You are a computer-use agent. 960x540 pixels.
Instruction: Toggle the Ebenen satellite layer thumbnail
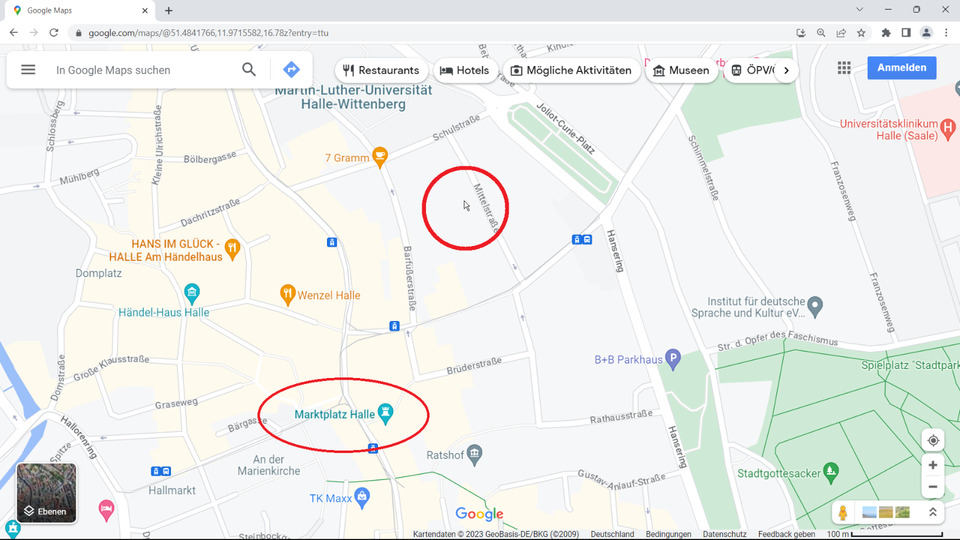47,493
